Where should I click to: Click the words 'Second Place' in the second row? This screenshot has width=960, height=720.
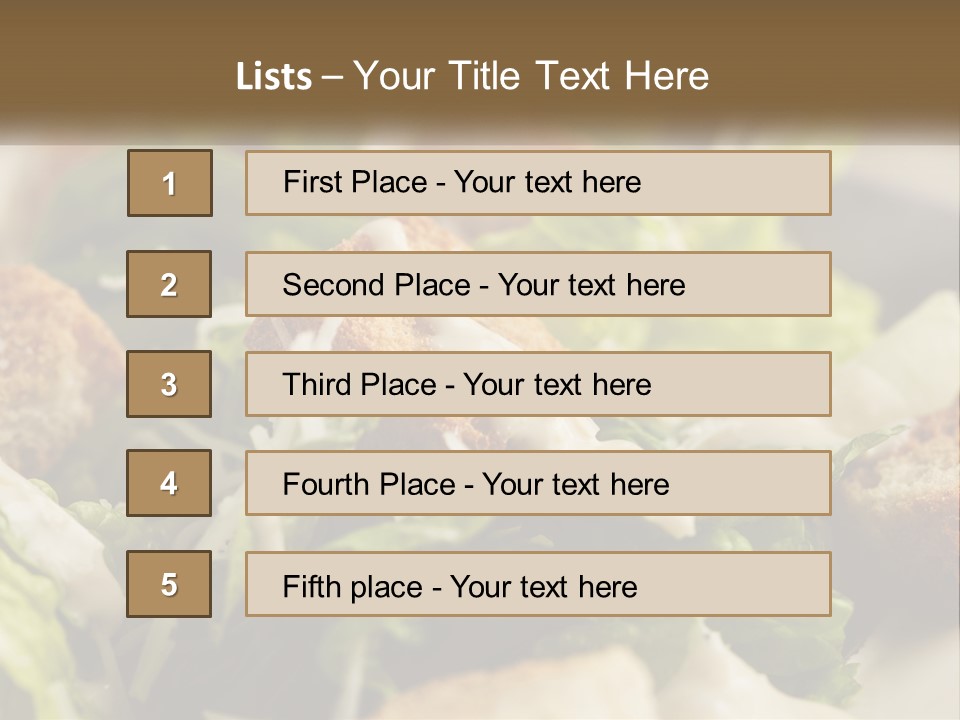[377, 285]
